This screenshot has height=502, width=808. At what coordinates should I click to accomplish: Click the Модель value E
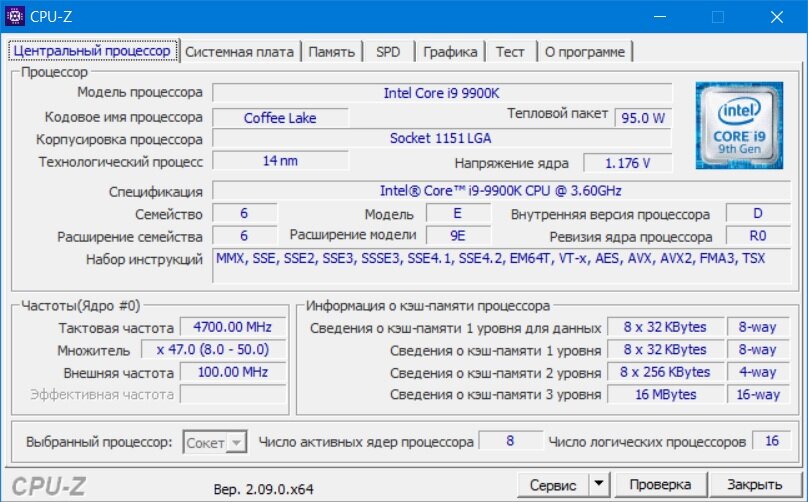(458, 213)
